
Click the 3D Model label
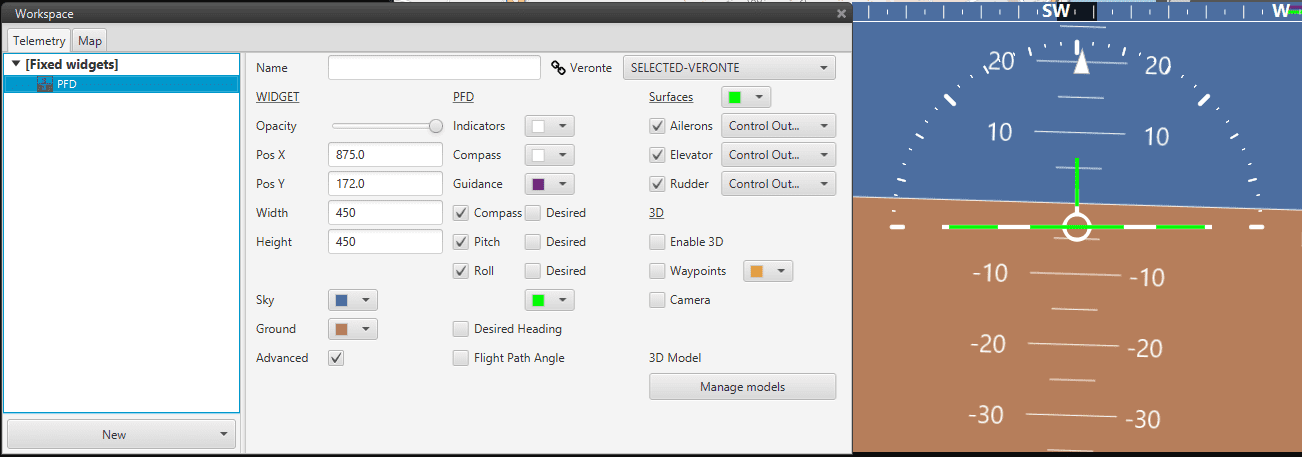(x=675, y=358)
